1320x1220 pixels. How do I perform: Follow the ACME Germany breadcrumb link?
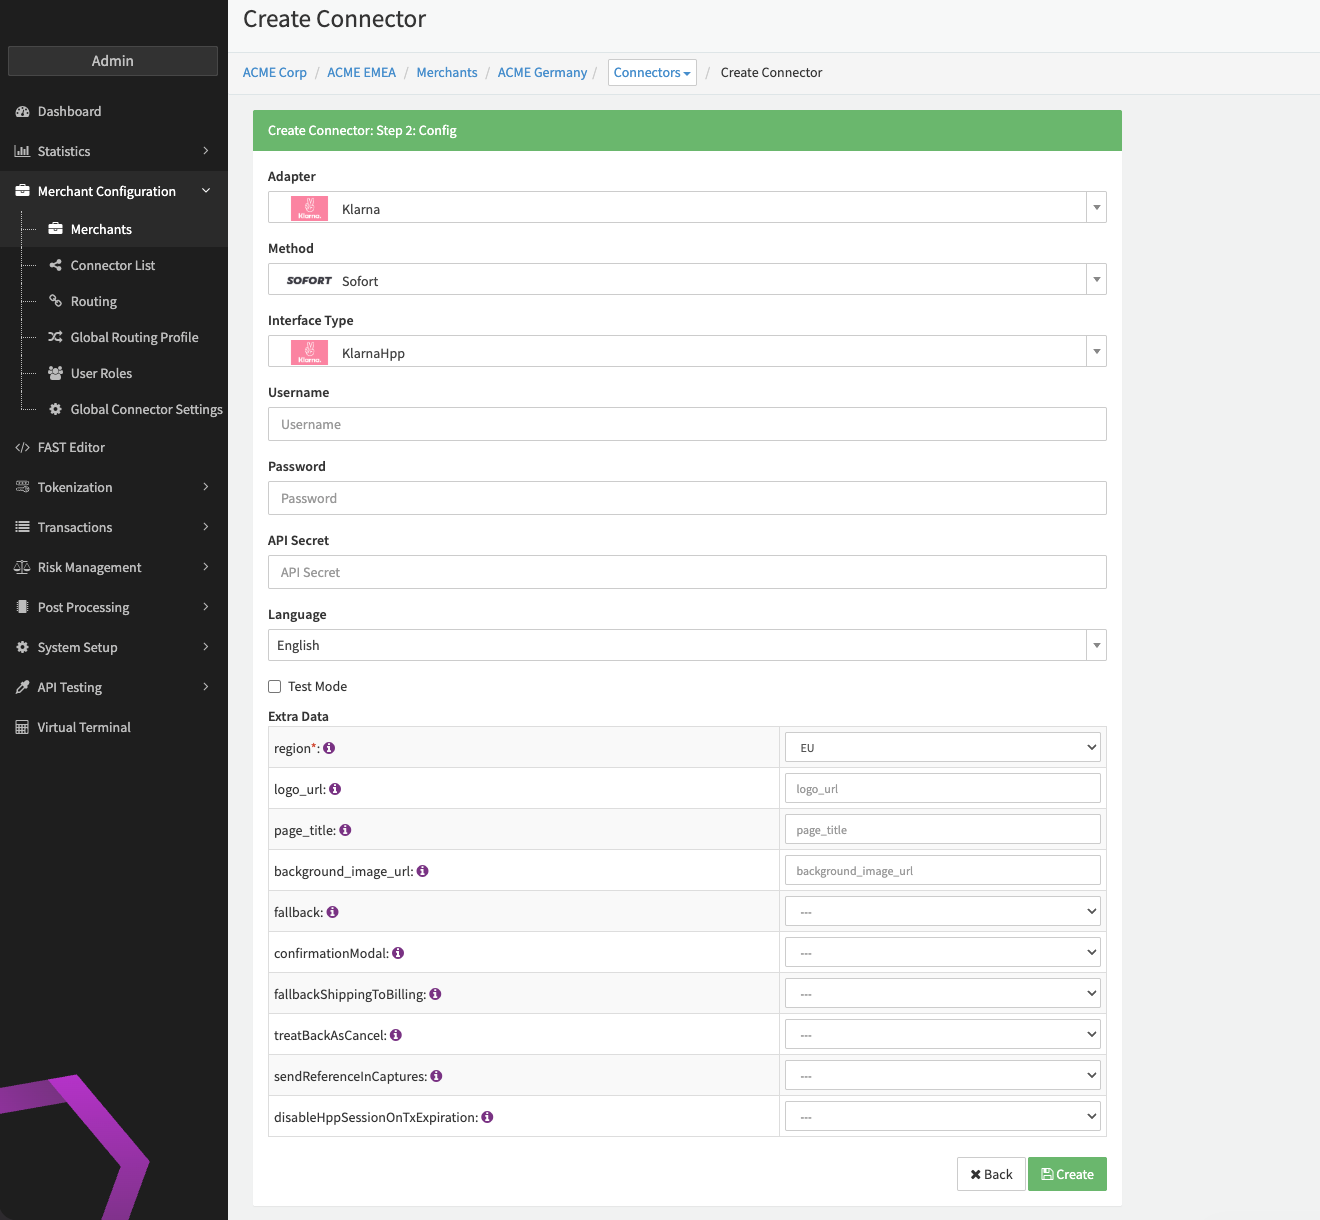(542, 72)
